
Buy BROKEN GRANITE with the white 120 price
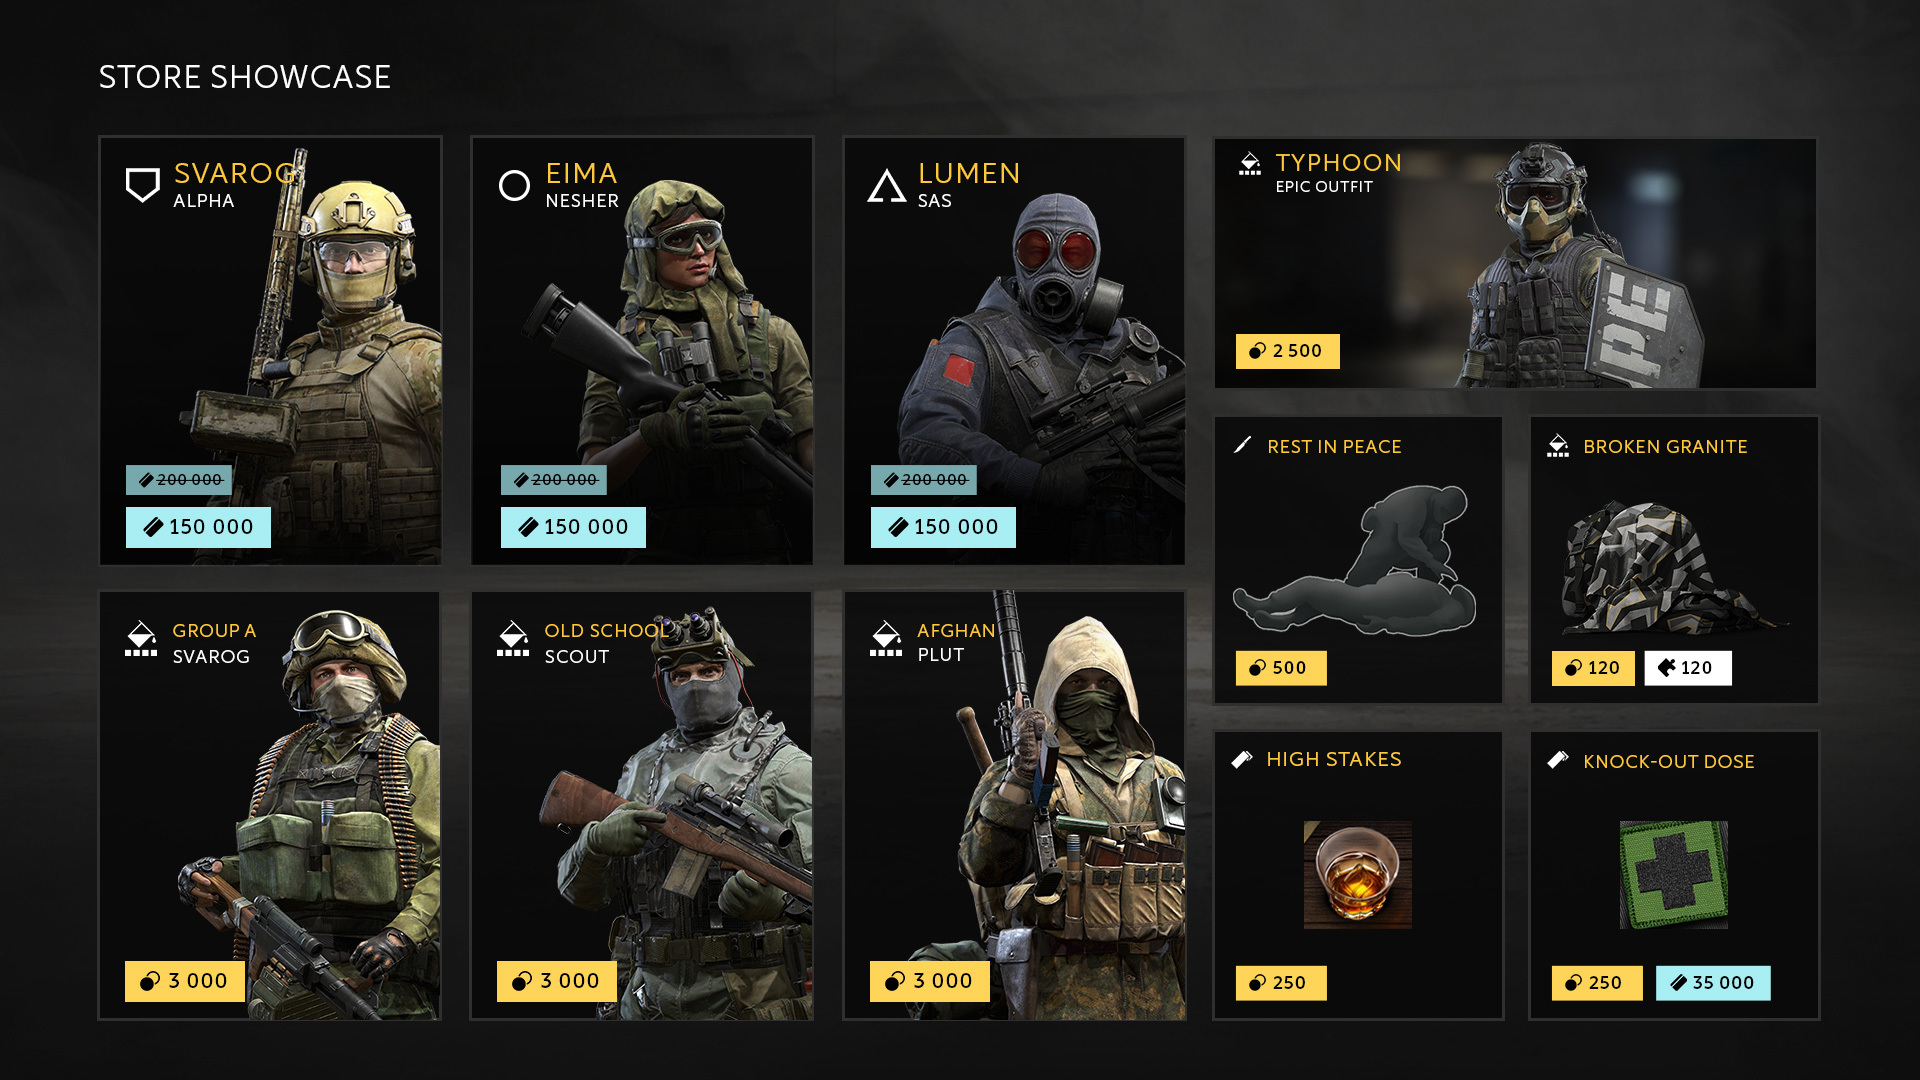point(1688,668)
